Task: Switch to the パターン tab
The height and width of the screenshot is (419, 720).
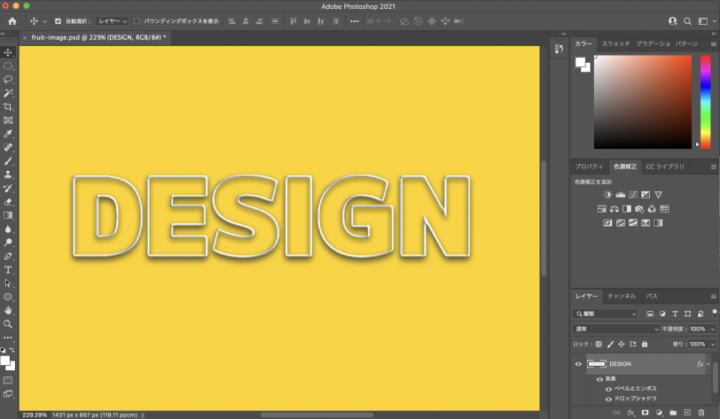Action: (687, 44)
